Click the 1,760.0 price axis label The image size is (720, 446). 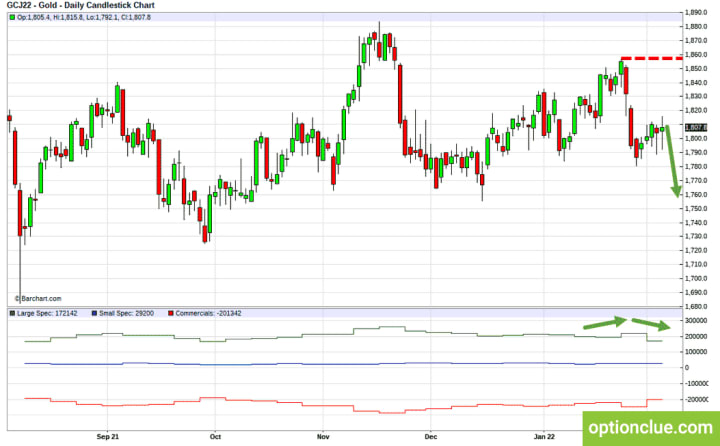(x=696, y=194)
